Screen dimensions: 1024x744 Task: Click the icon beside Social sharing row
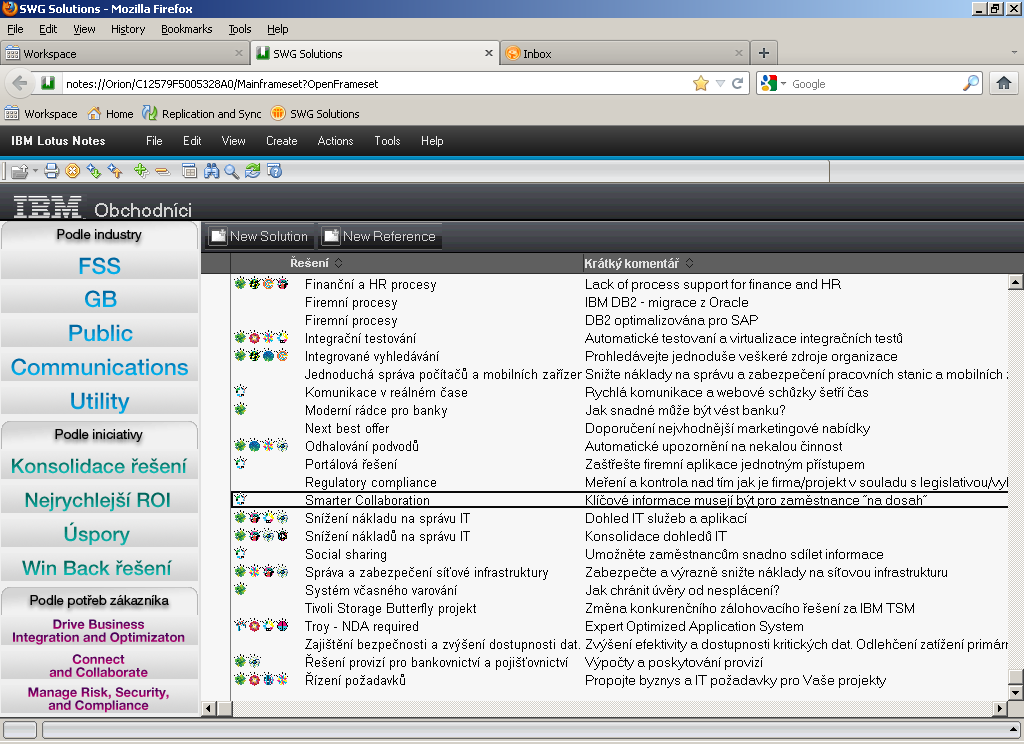pyautogui.click(x=240, y=554)
